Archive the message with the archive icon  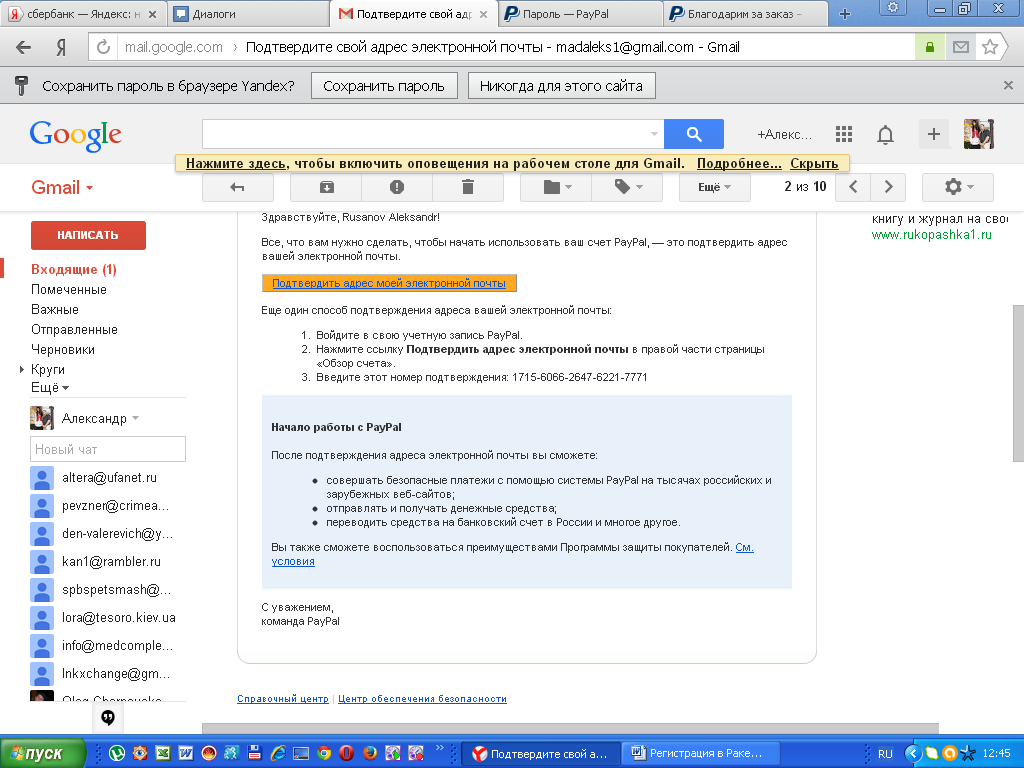tap(326, 187)
